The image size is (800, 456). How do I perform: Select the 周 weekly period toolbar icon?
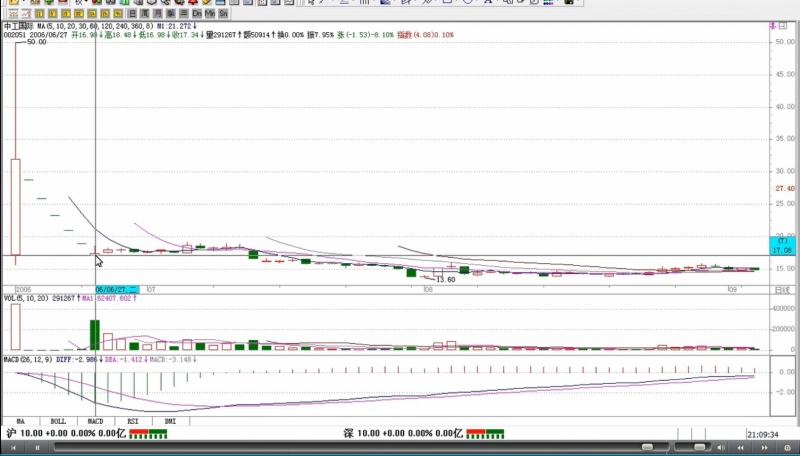point(145,14)
